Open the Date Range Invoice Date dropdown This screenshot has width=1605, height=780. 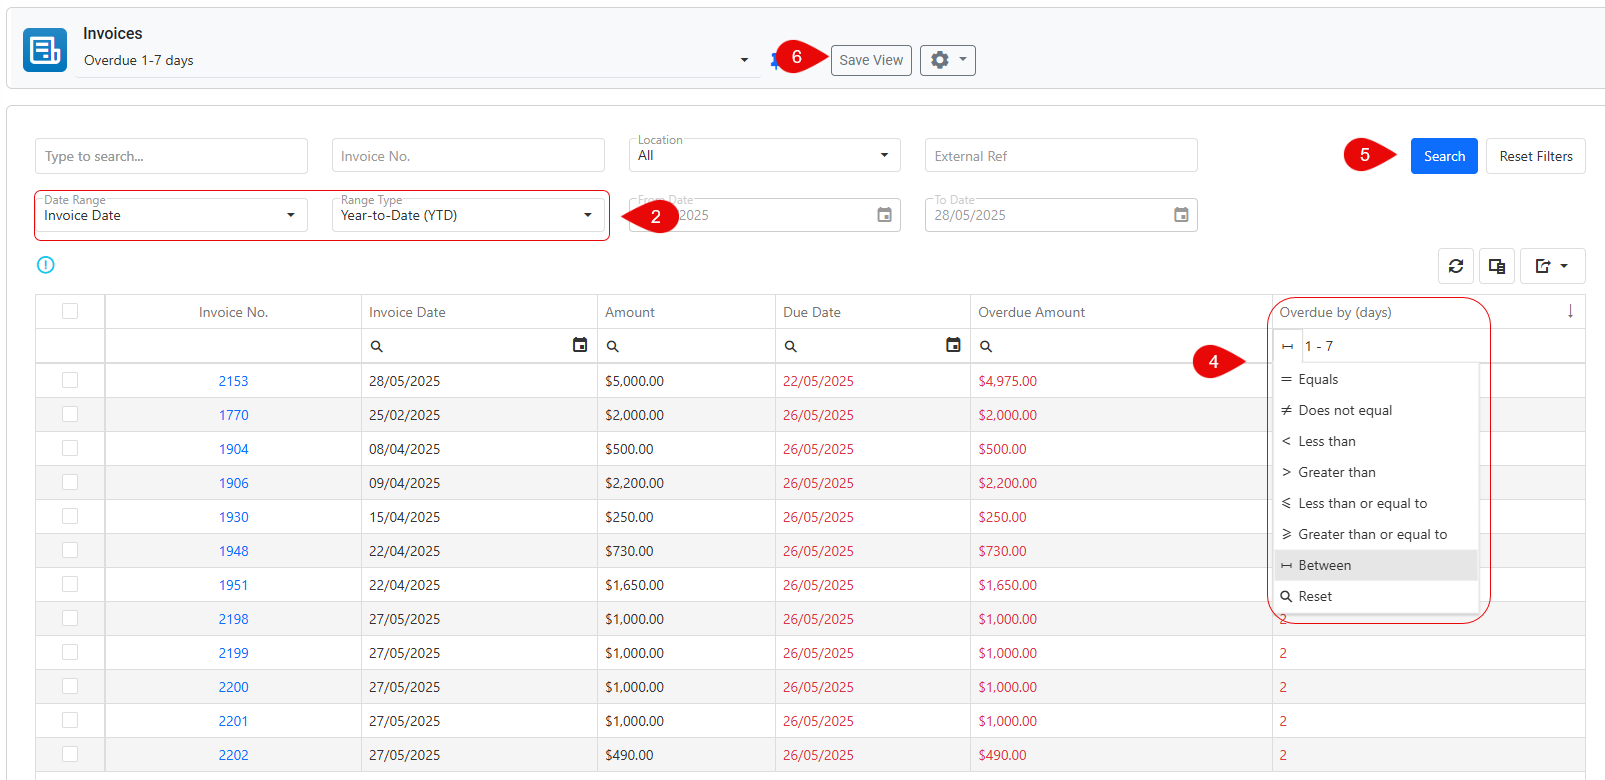click(171, 215)
